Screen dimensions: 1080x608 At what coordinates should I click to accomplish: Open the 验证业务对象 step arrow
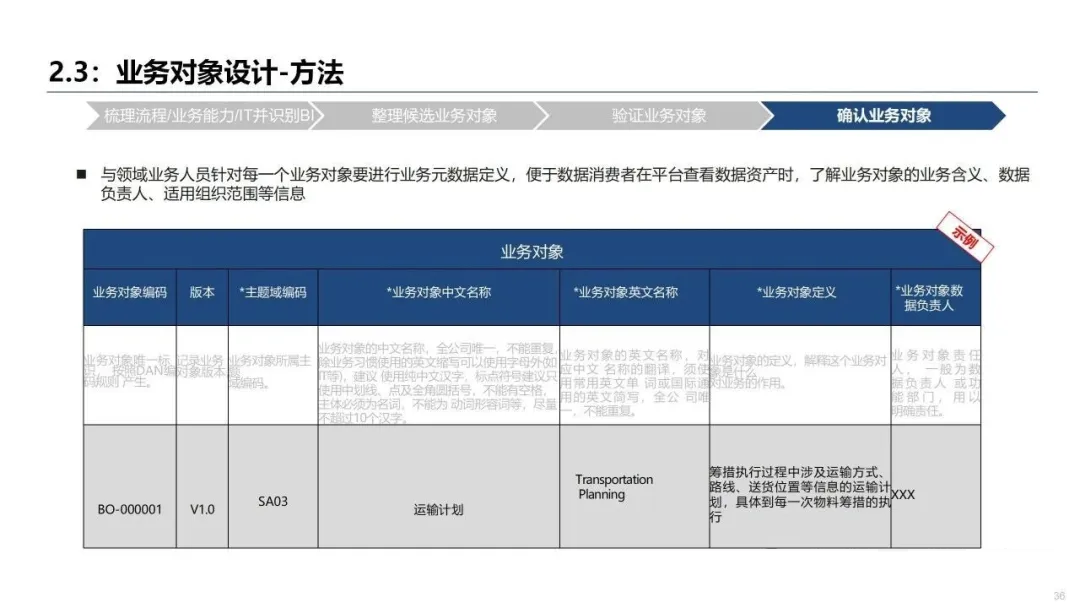[659, 115]
